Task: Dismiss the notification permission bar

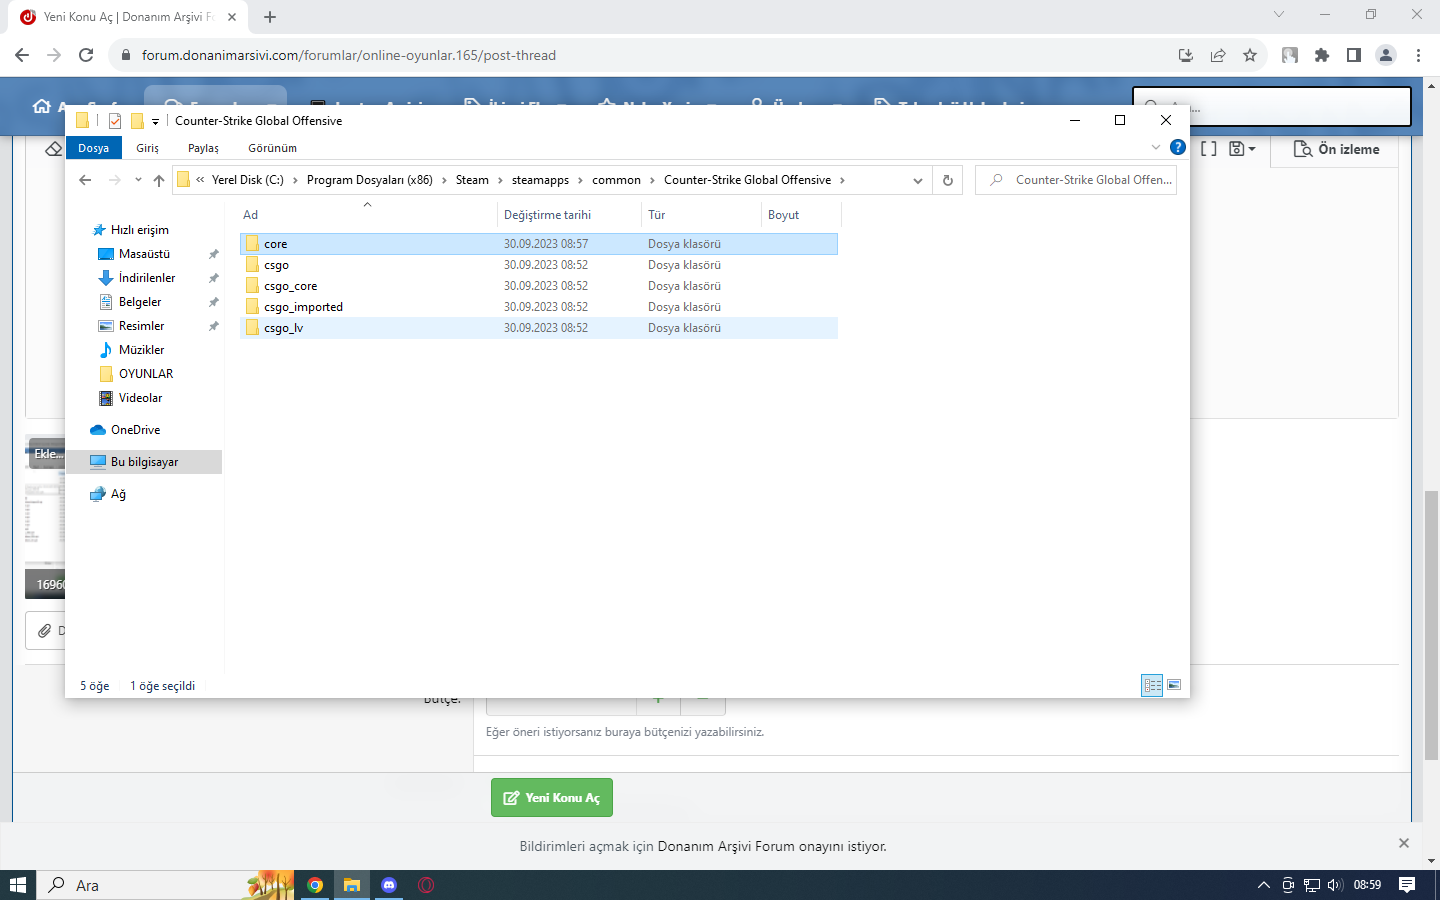Action: coord(1404,843)
